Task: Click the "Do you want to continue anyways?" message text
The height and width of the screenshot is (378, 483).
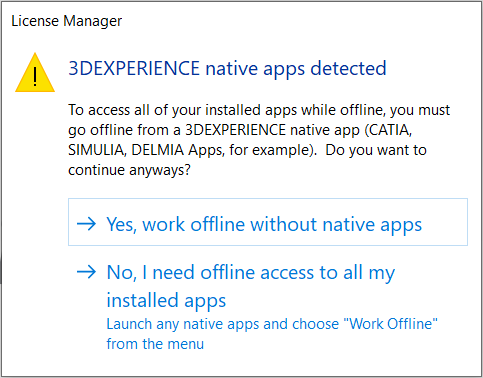Action: pyautogui.click(x=247, y=160)
